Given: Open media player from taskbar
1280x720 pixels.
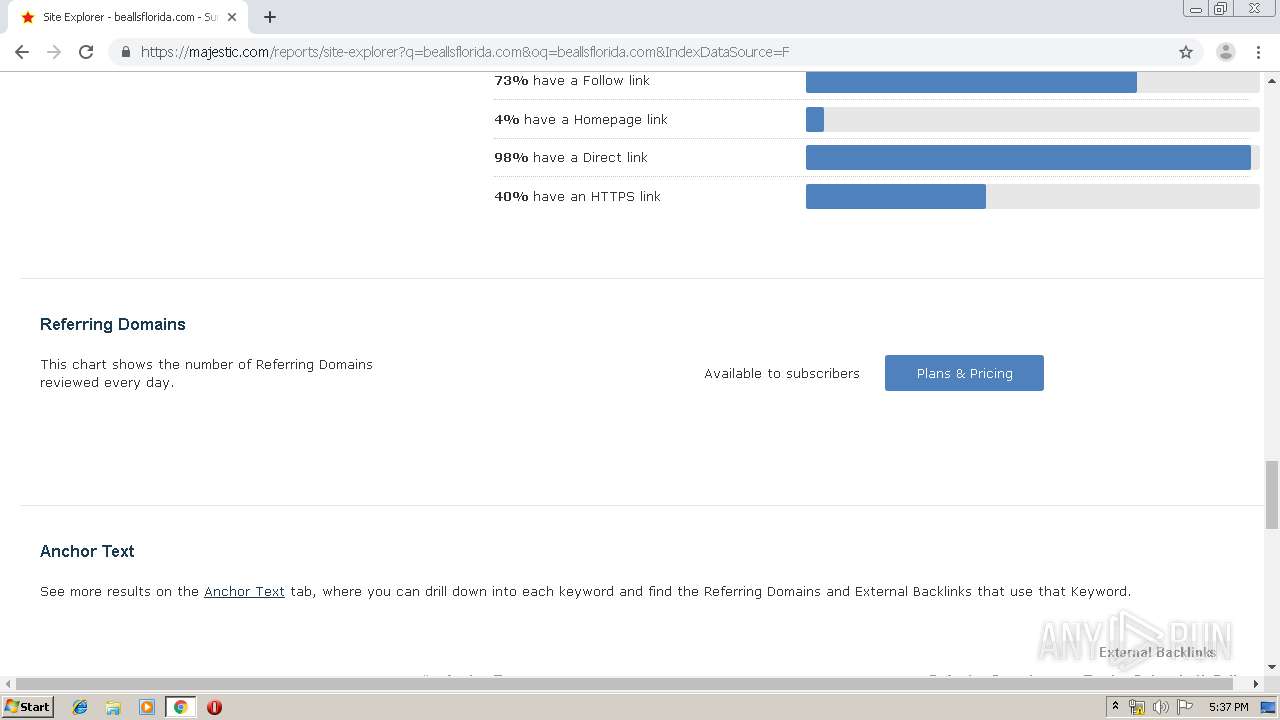Looking at the screenshot, I should [x=147, y=707].
